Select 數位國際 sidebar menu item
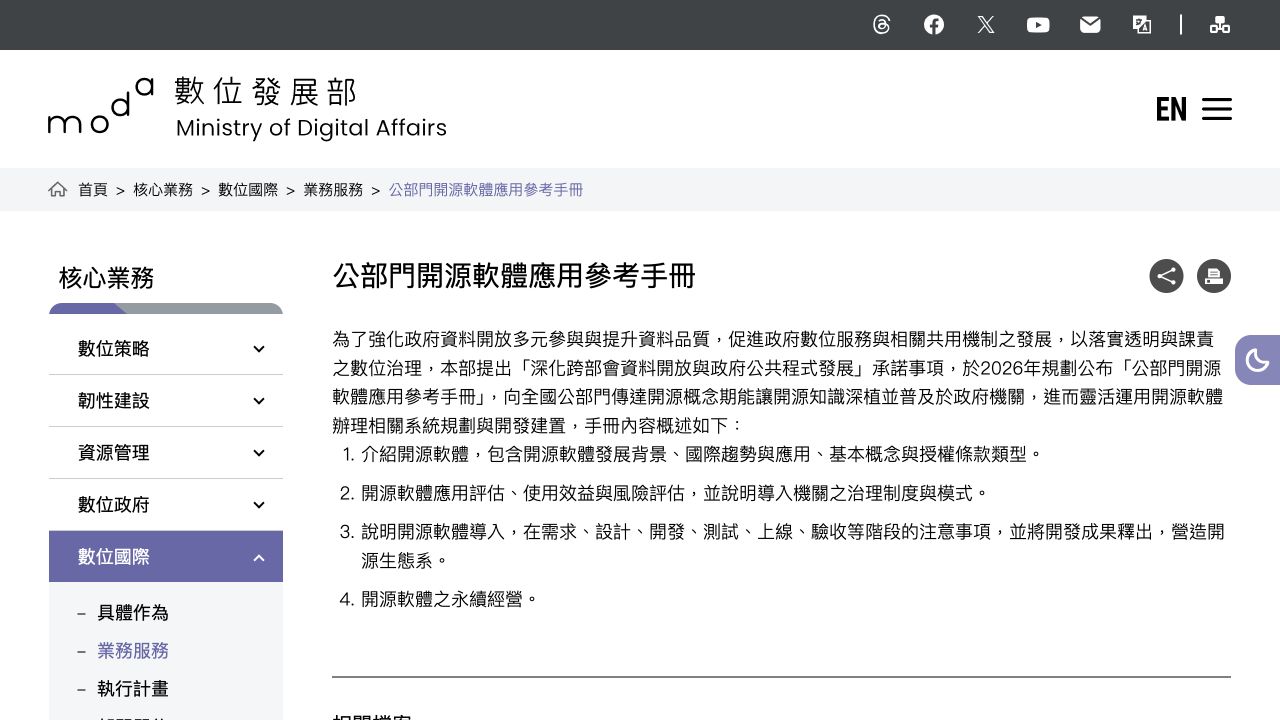Image resolution: width=1280 pixels, height=720 pixels. point(166,557)
